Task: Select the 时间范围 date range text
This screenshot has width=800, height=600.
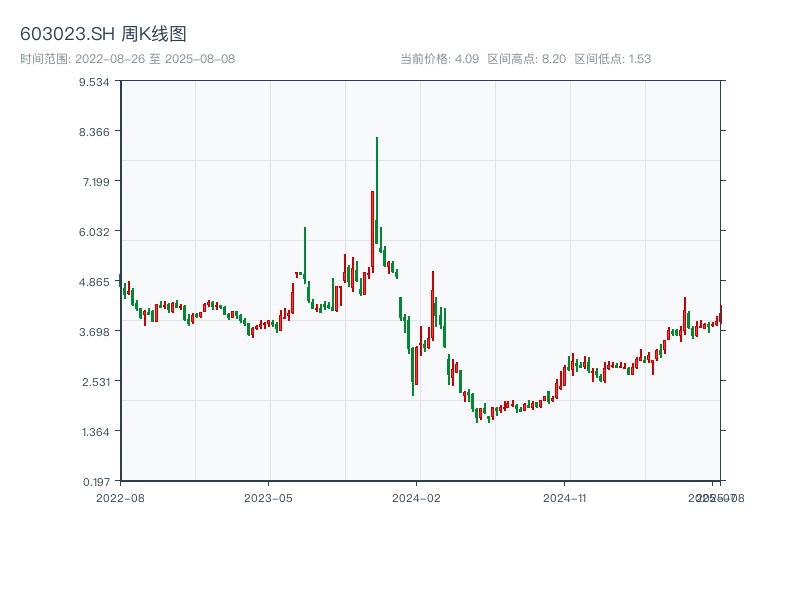Action: point(127,59)
